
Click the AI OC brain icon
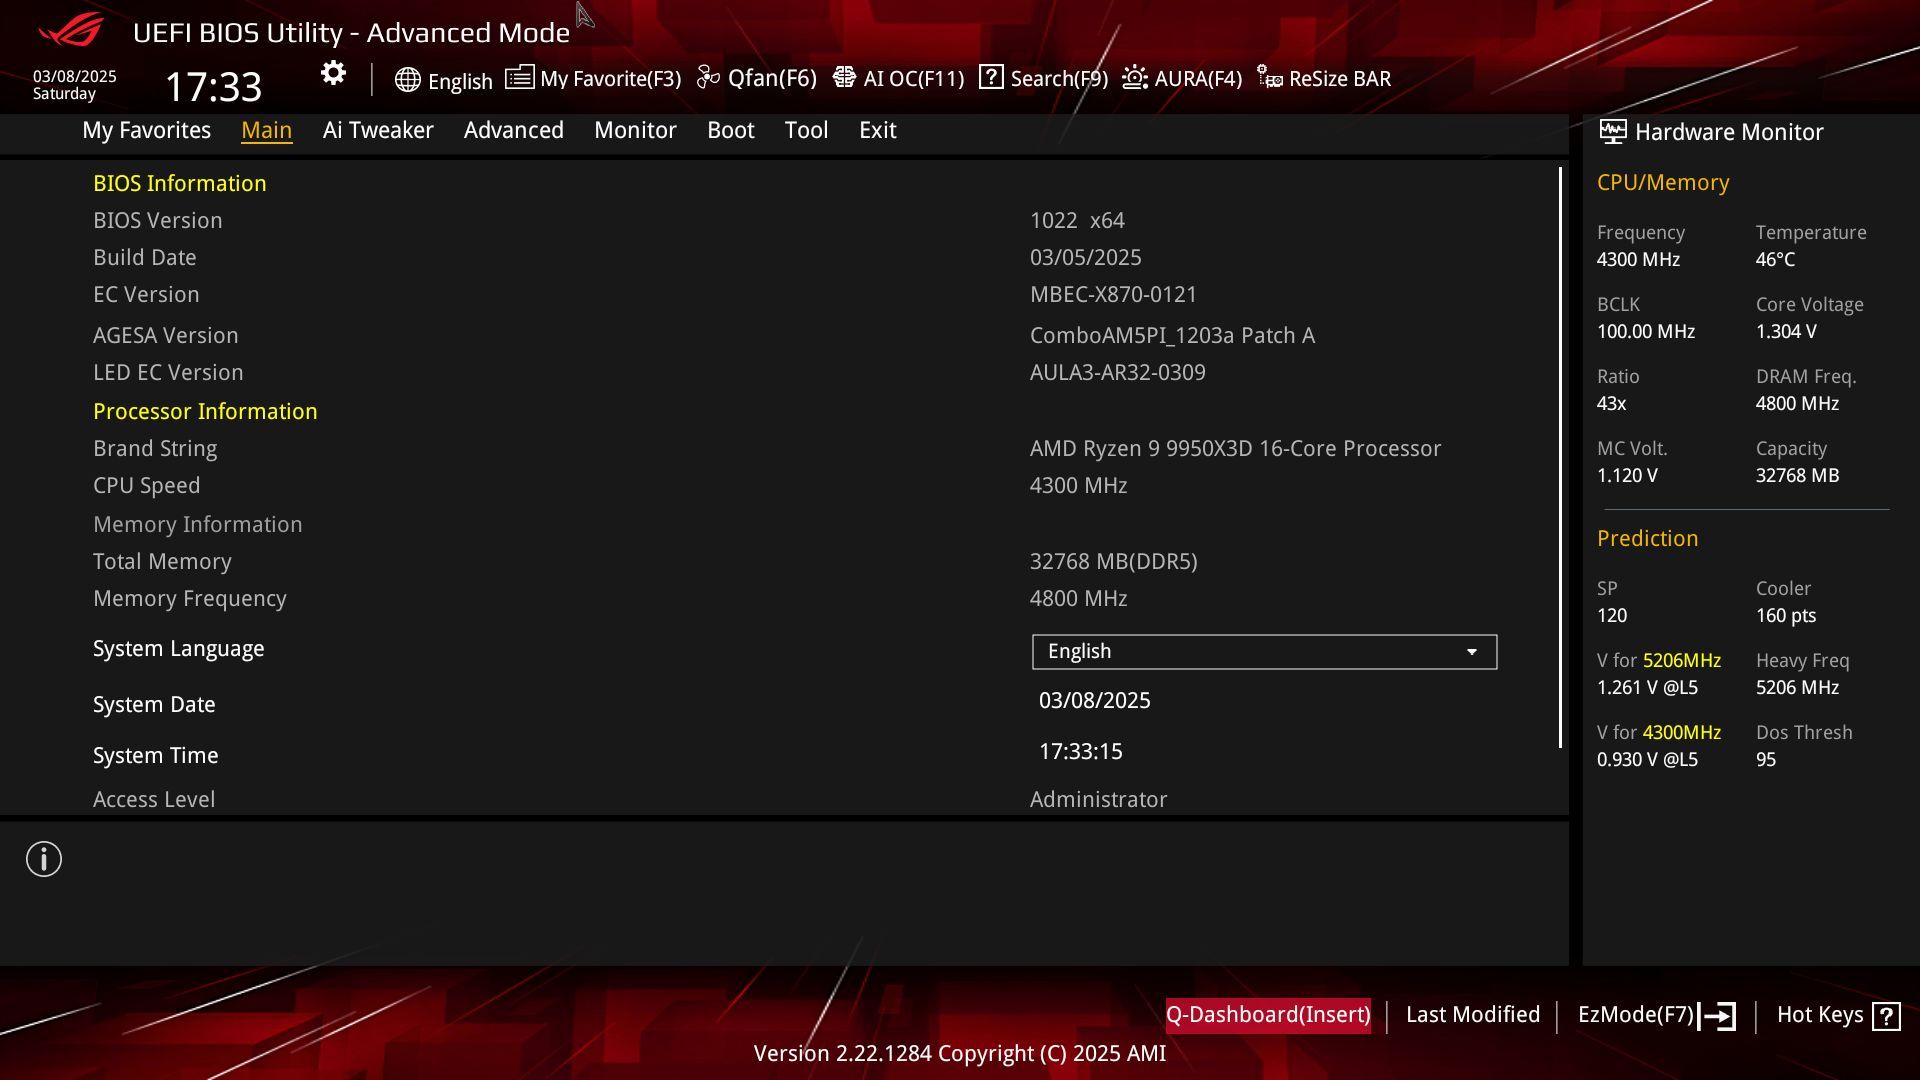pyautogui.click(x=844, y=78)
